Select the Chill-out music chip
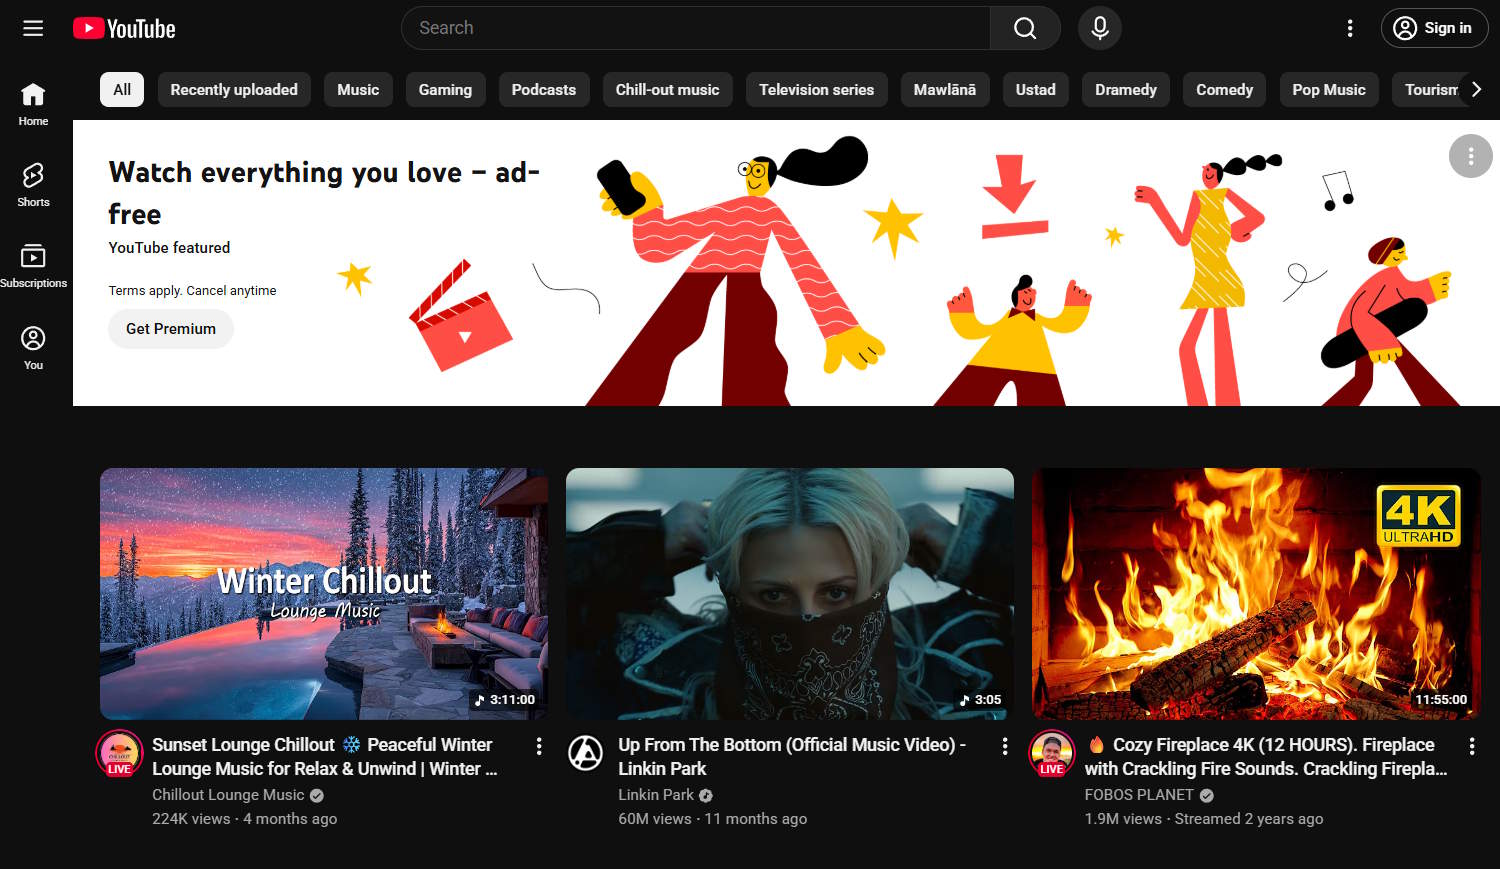1500x869 pixels. tap(668, 90)
